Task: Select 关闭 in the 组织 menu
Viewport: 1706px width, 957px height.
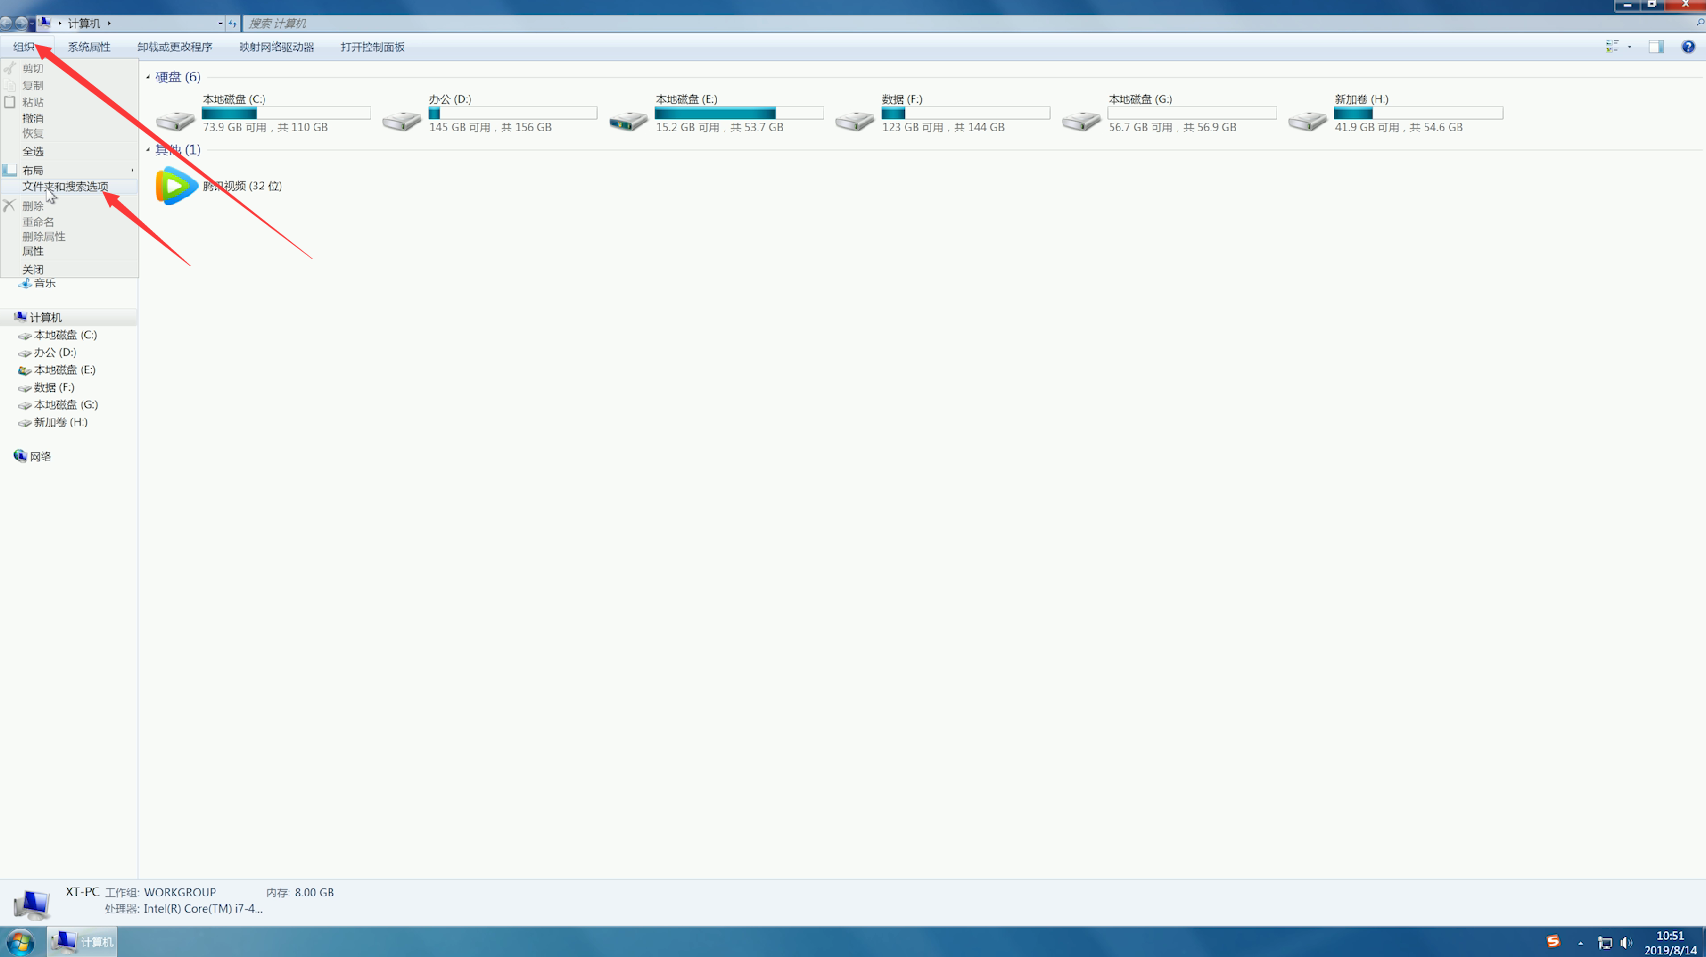Action: 69,269
